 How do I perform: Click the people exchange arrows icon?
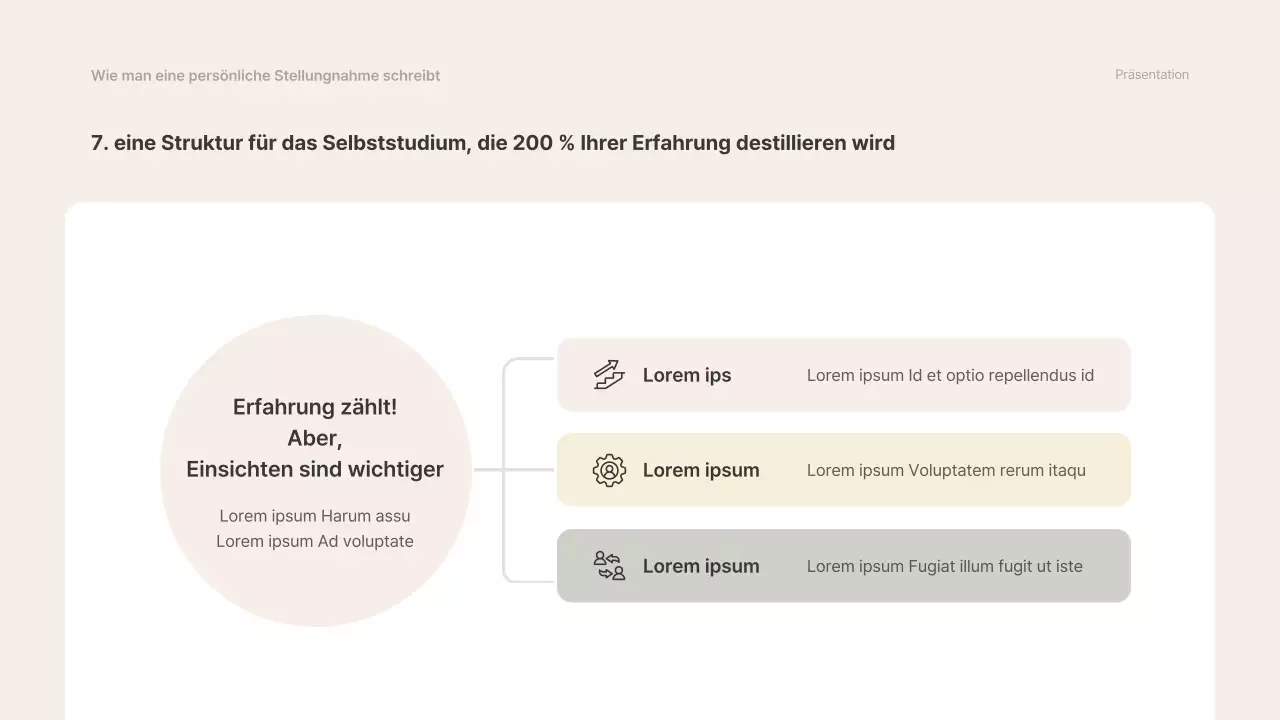[x=608, y=566]
